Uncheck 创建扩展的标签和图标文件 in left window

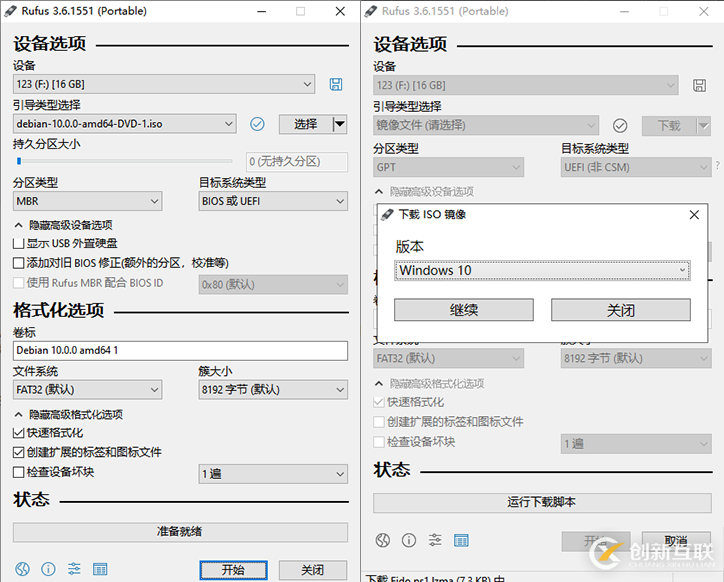(x=18, y=452)
